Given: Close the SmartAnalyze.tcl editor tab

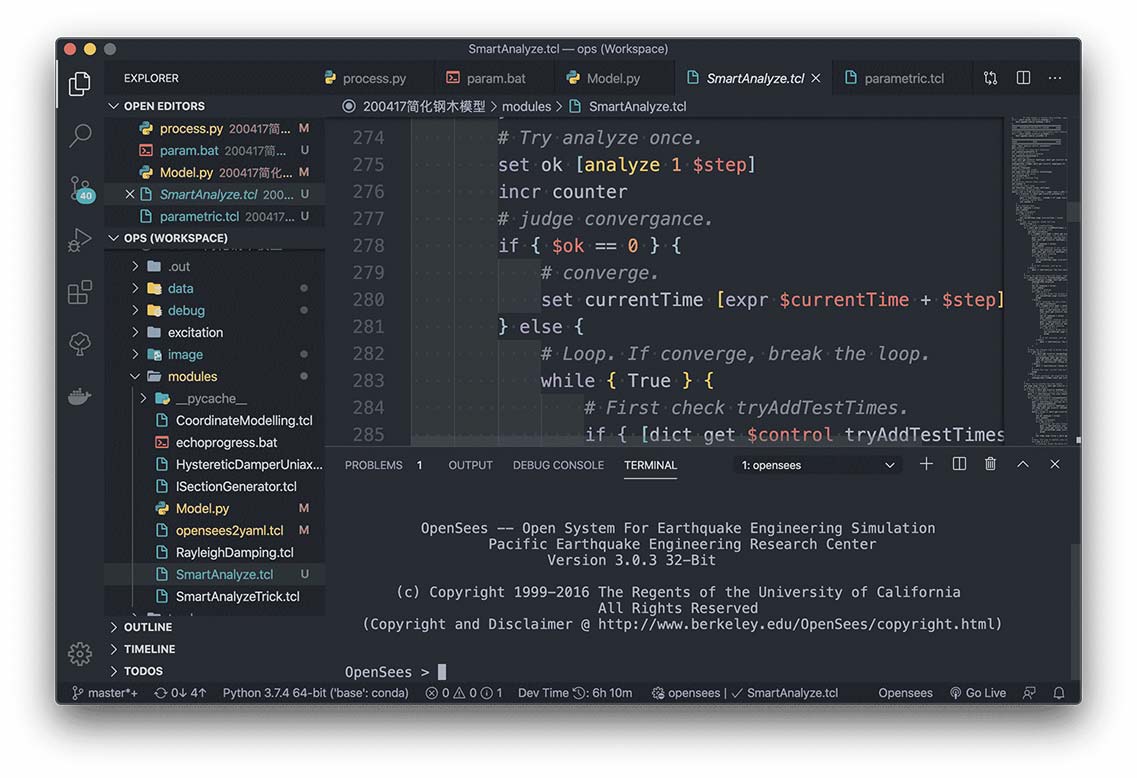Looking at the screenshot, I should (816, 78).
